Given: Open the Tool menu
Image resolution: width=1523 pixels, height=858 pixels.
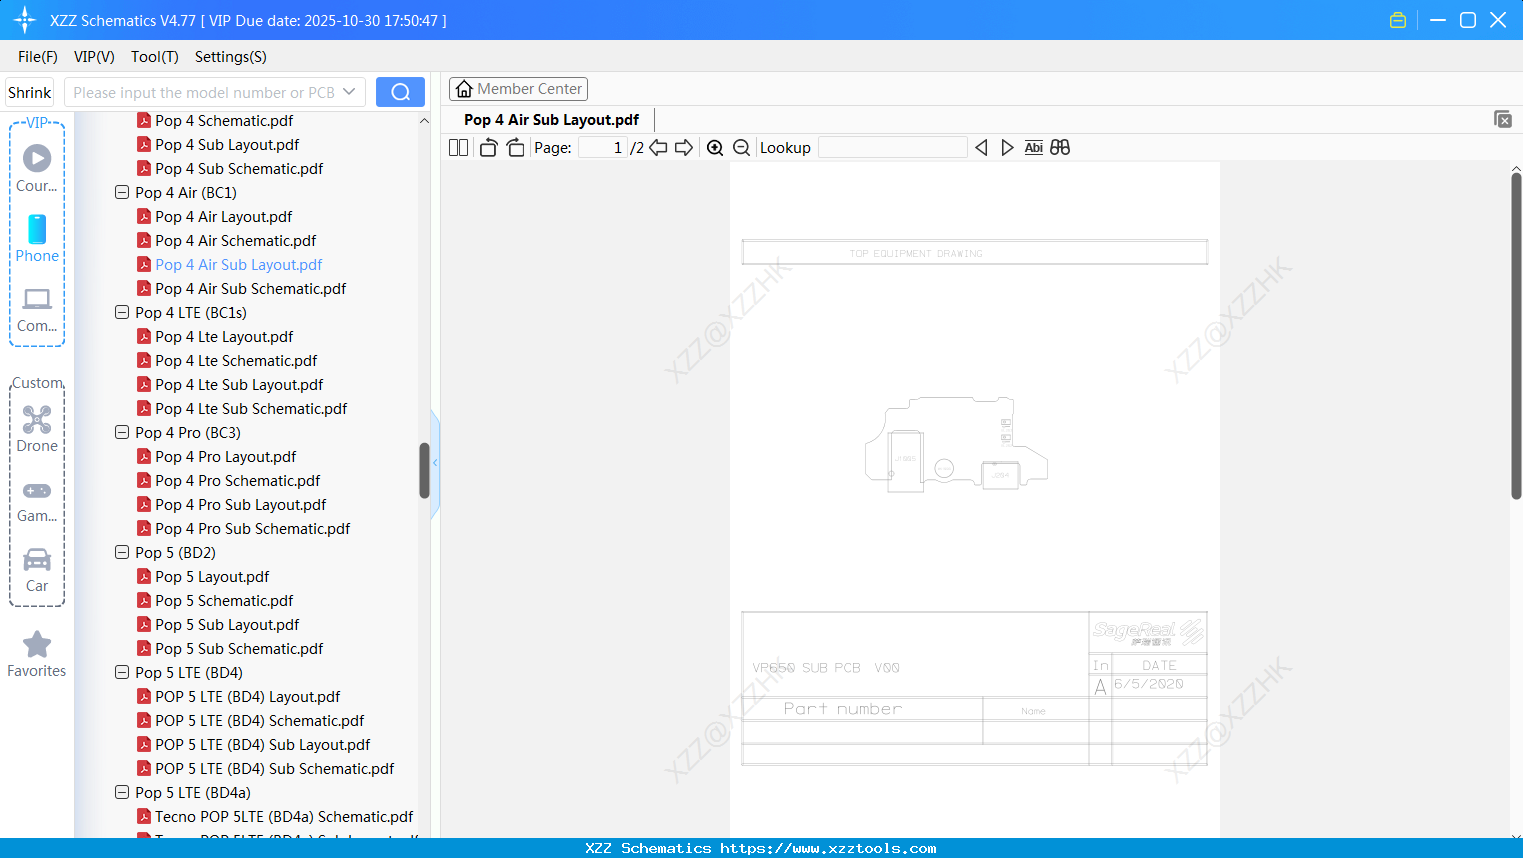Looking at the screenshot, I should (154, 57).
